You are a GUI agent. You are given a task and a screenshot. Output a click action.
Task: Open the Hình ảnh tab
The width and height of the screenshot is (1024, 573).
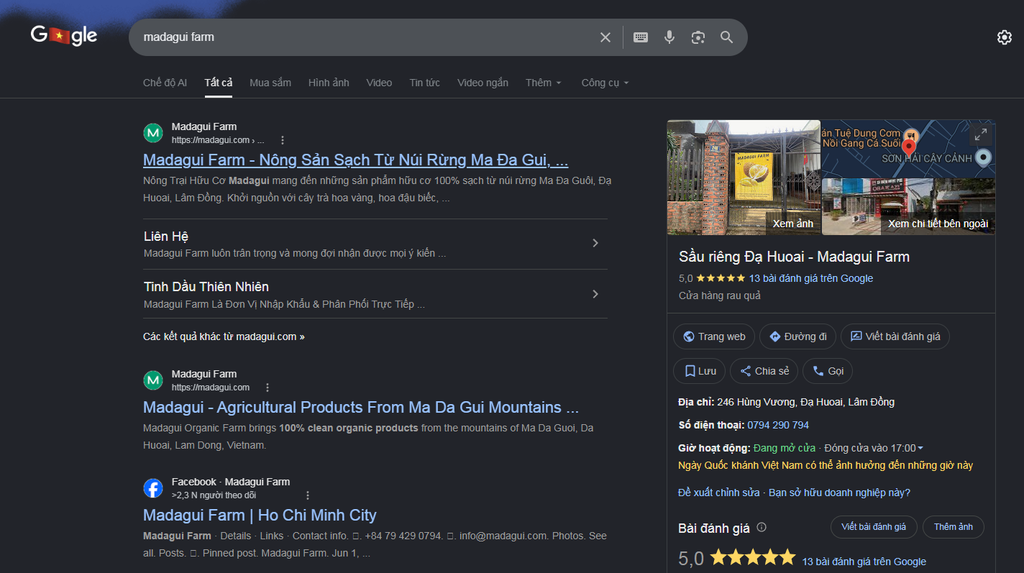pos(328,83)
